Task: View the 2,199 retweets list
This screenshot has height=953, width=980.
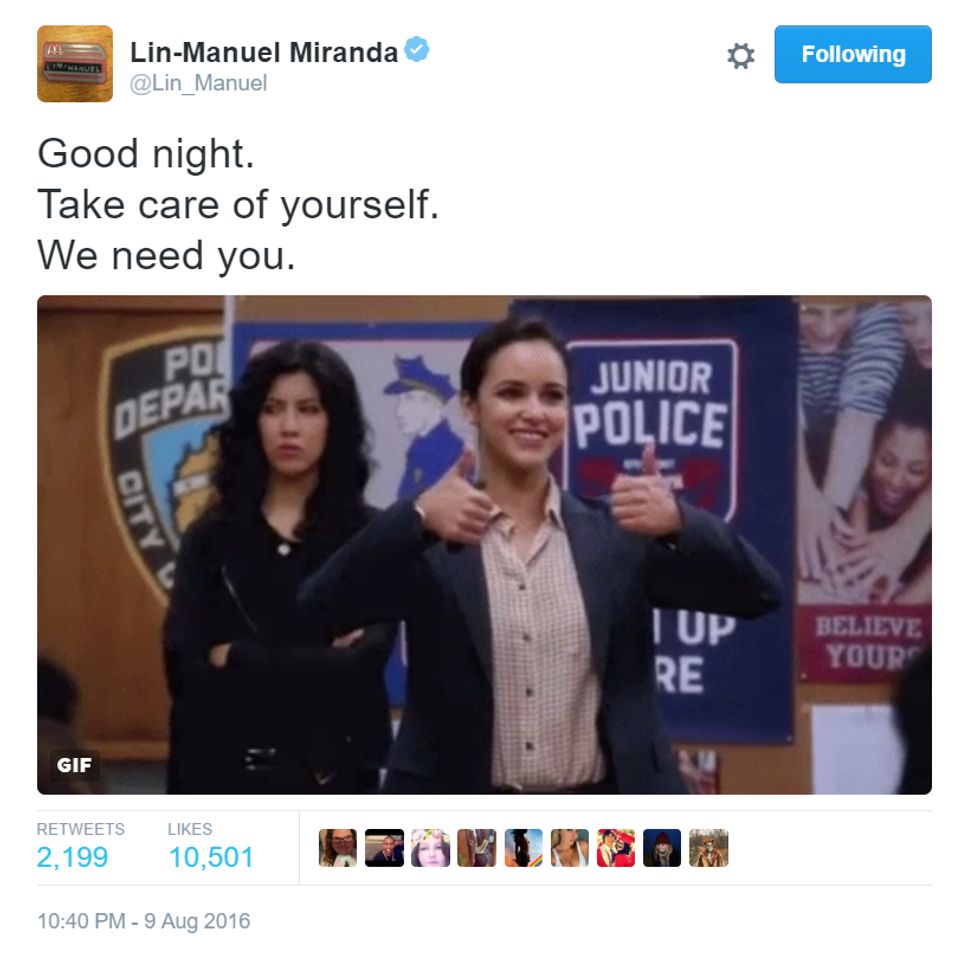Action: point(72,857)
